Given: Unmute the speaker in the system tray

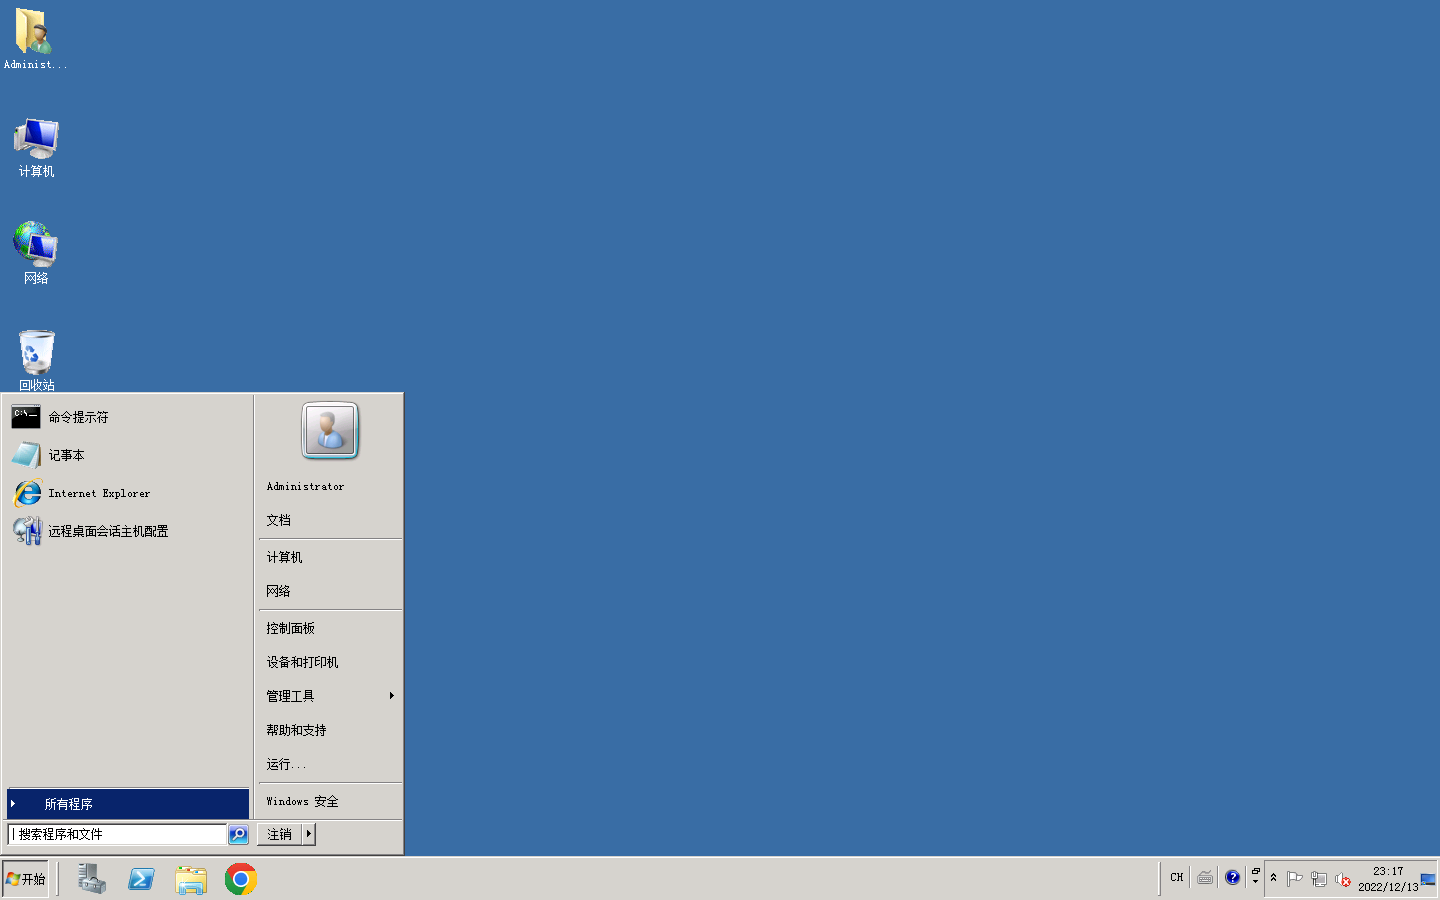Looking at the screenshot, I should point(1344,879).
